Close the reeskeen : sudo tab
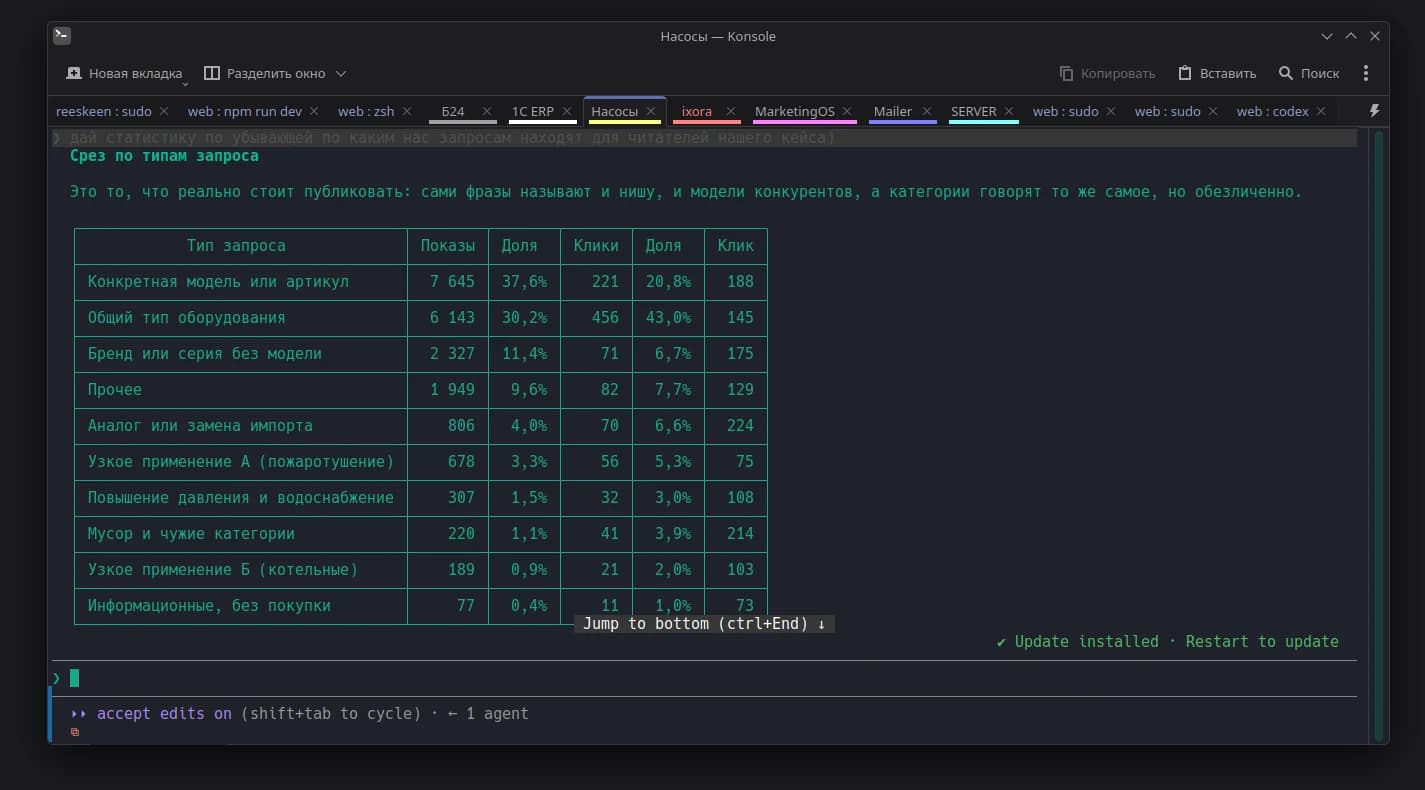This screenshot has height=790, width=1425. click(x=164, y=111)
